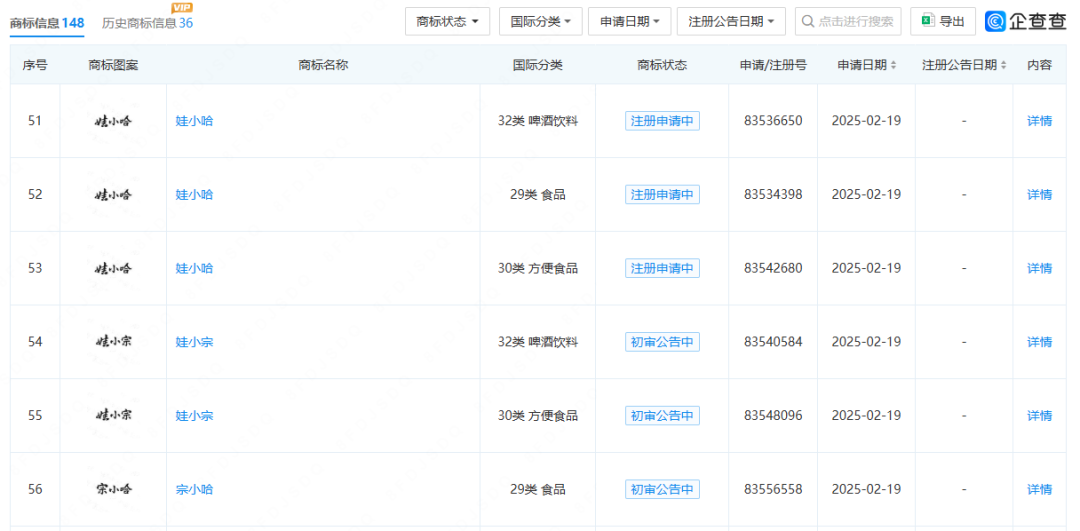Click 导出 export button
This screenshot has height=531, width=1080.
click(x=943, y=21)
